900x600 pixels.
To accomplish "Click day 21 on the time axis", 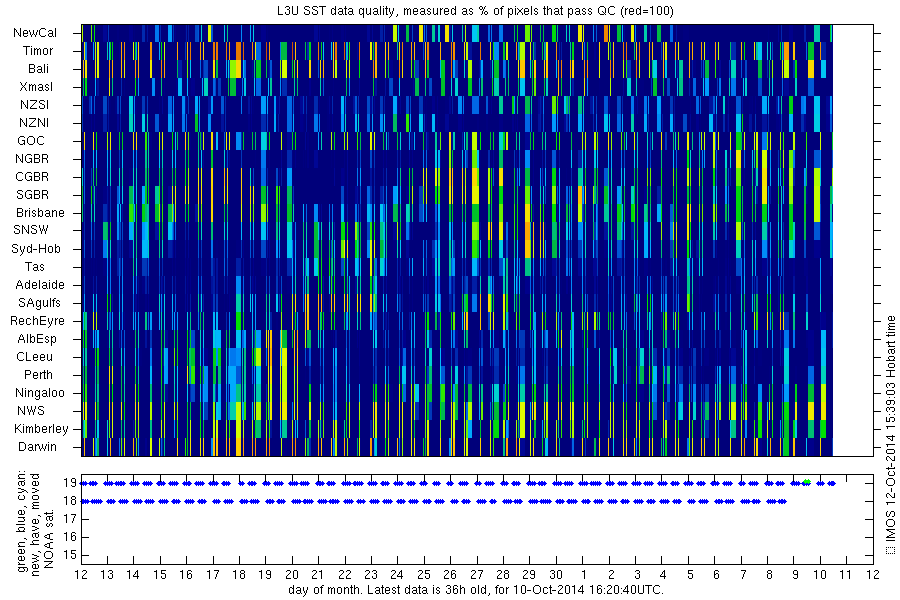I will pyautogui.click(x=318, y=575).
